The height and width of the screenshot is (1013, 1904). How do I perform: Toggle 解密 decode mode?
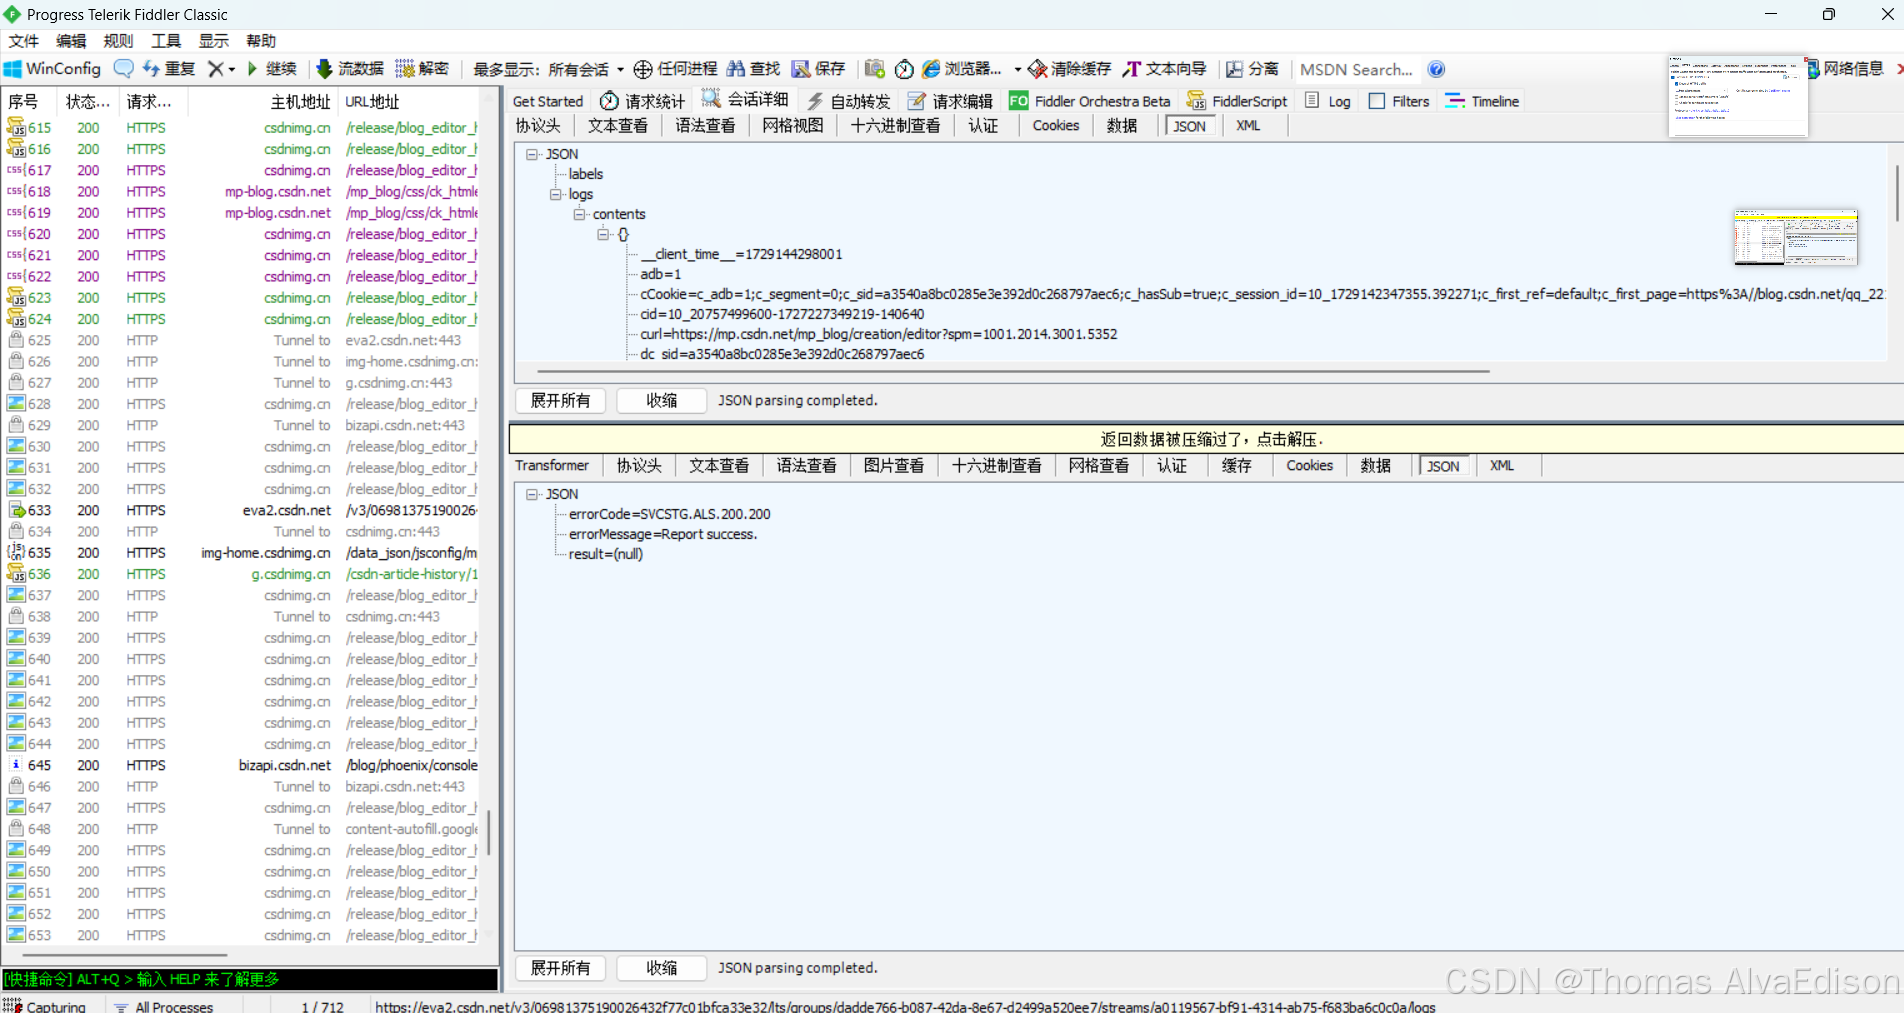click(x=422, y=69)
